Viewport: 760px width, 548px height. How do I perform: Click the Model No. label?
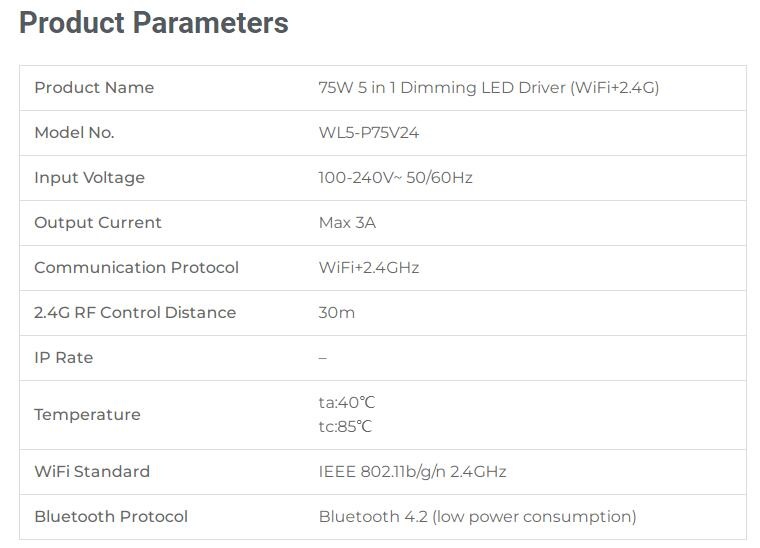[x=74, y=133]
